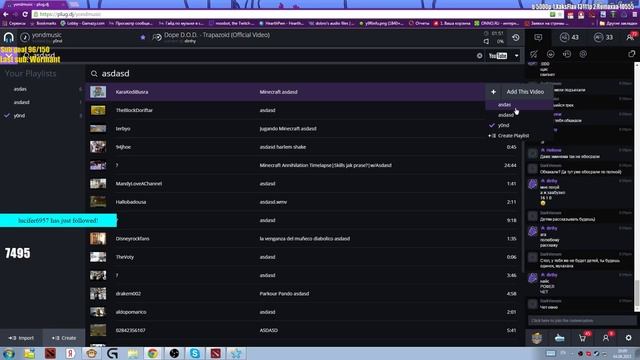Open Chrome from the taskbar

(x=153, y=353)
